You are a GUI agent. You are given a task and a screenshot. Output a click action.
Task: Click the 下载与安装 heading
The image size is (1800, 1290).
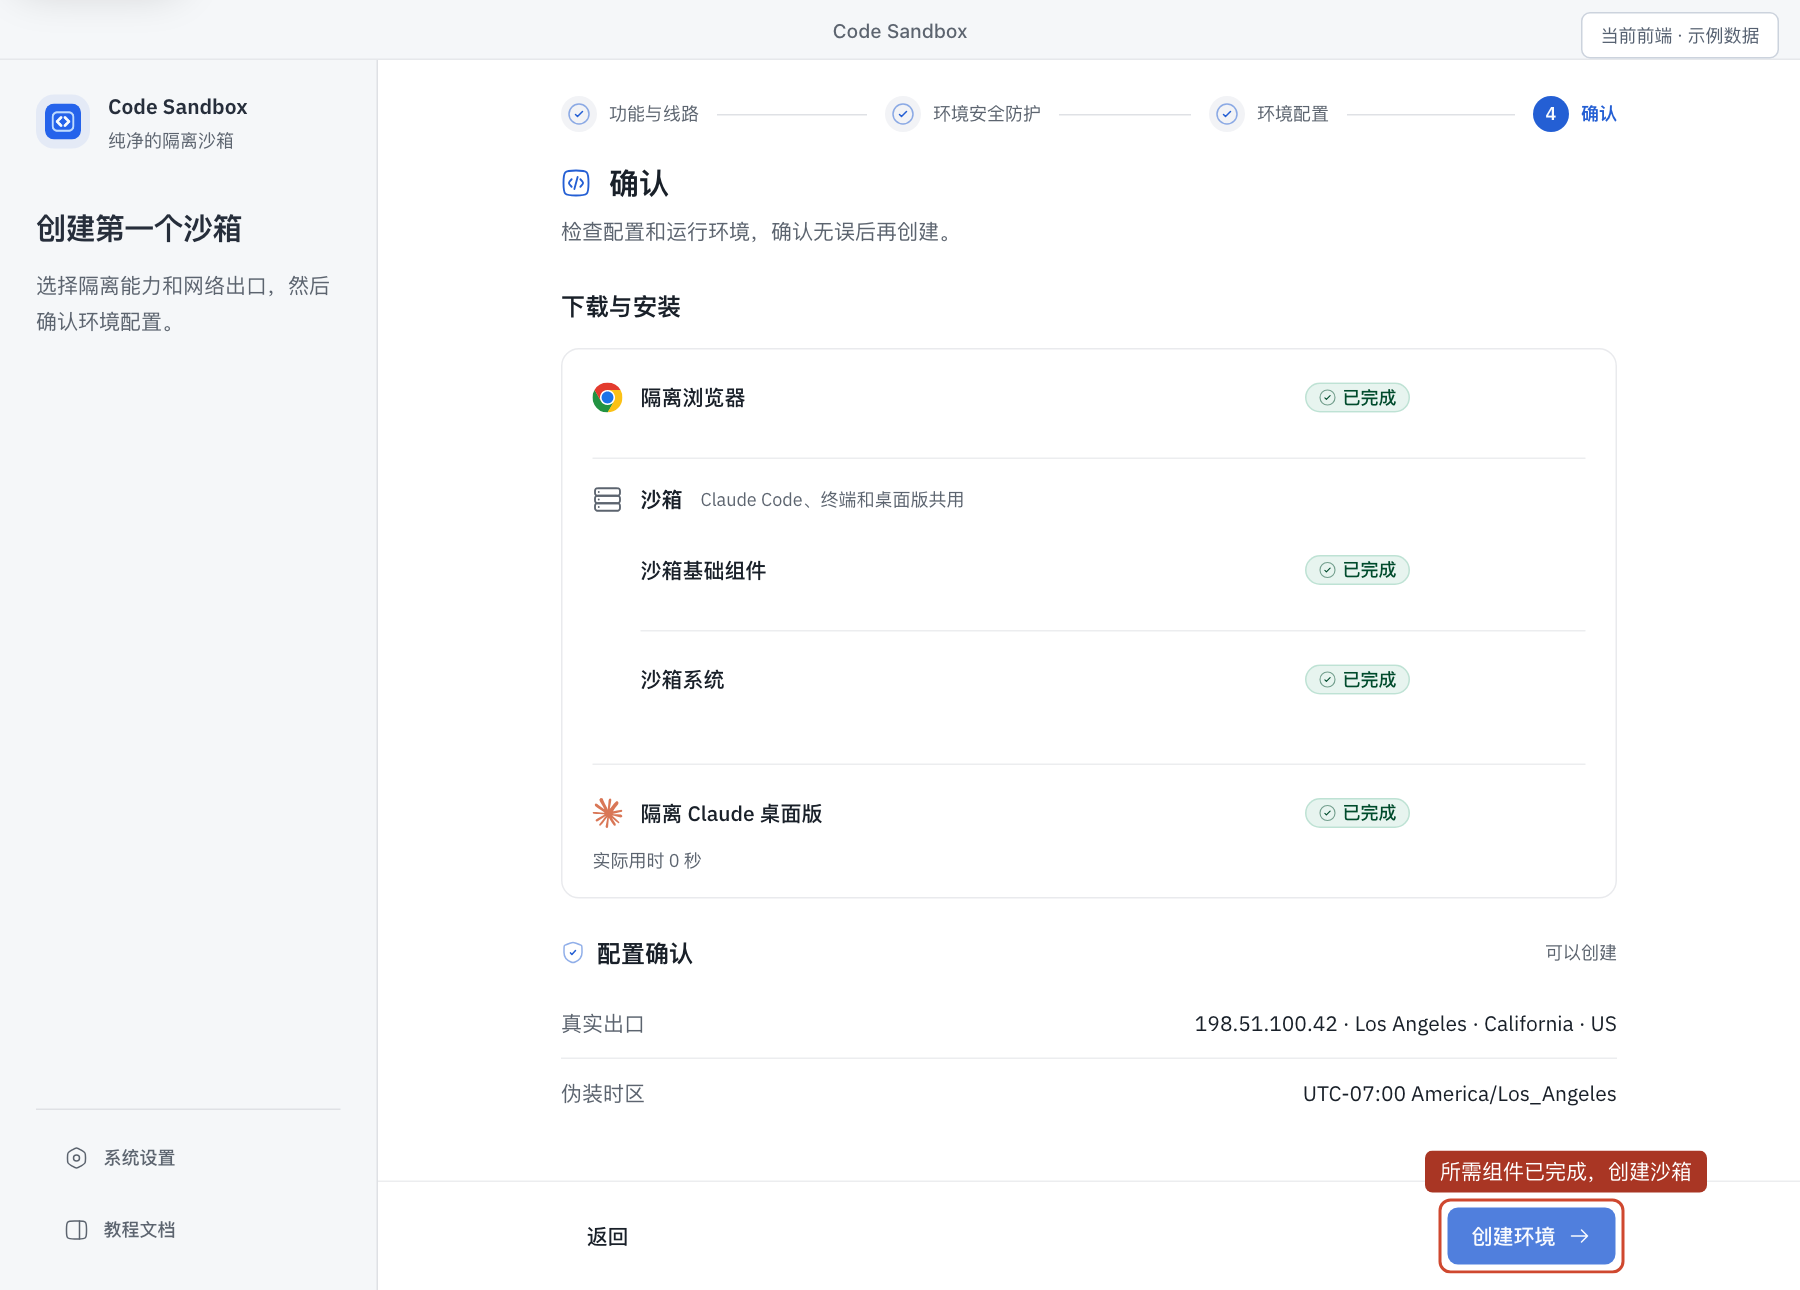tap(621, 307)
